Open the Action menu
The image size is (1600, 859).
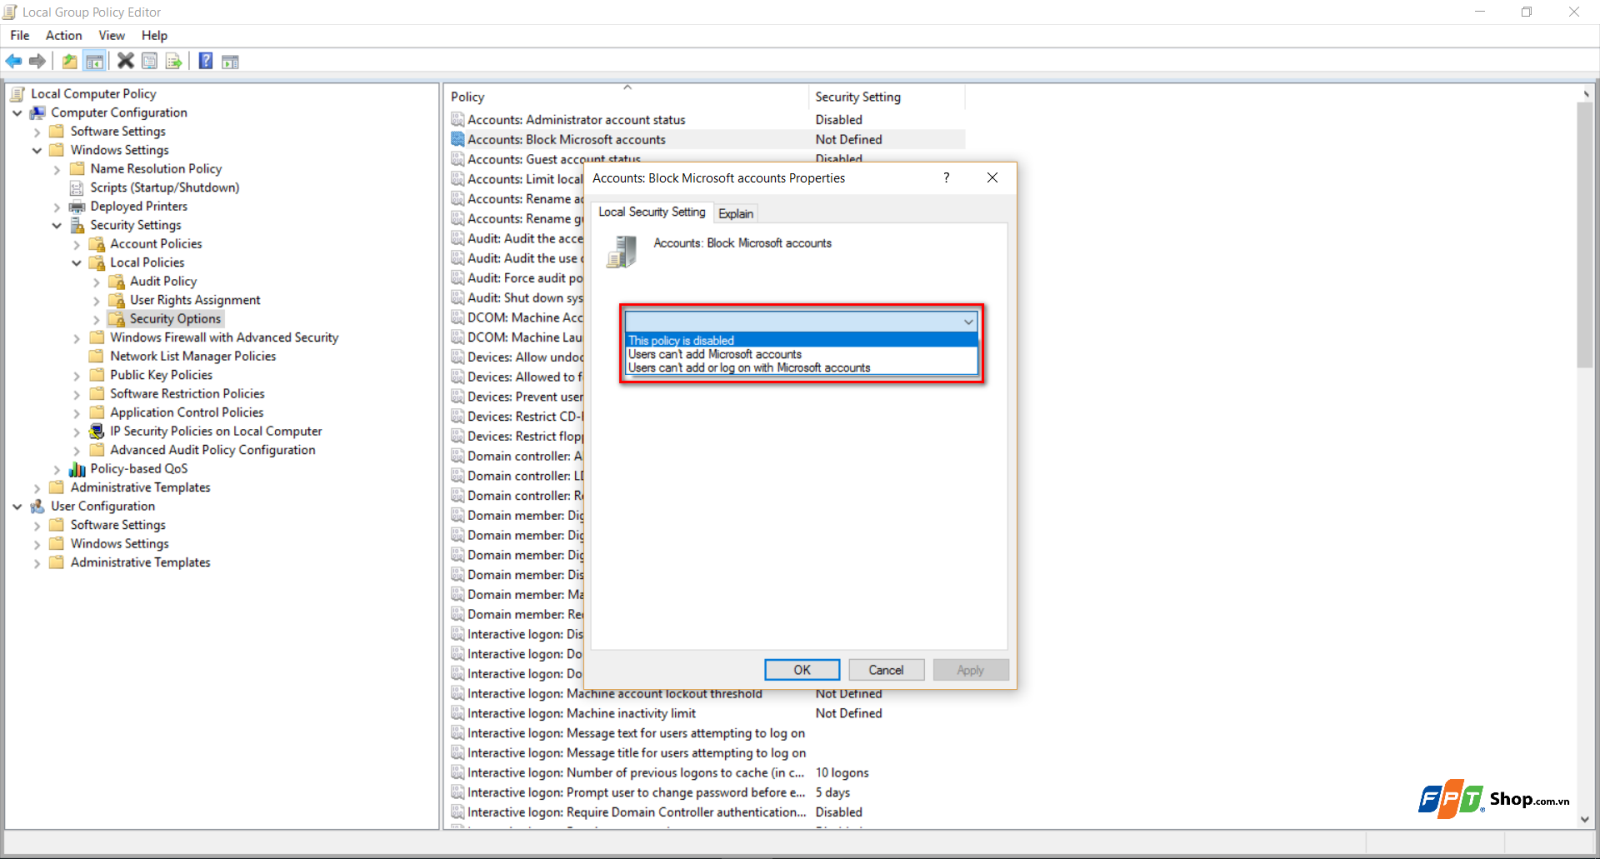point(64,36)
